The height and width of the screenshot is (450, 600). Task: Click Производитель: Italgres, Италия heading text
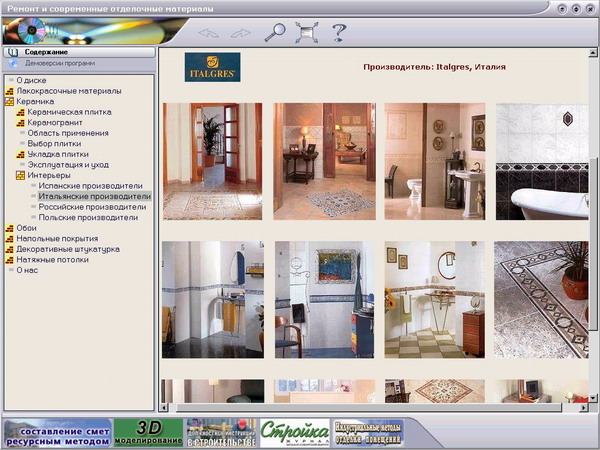(x=434, y=67)
